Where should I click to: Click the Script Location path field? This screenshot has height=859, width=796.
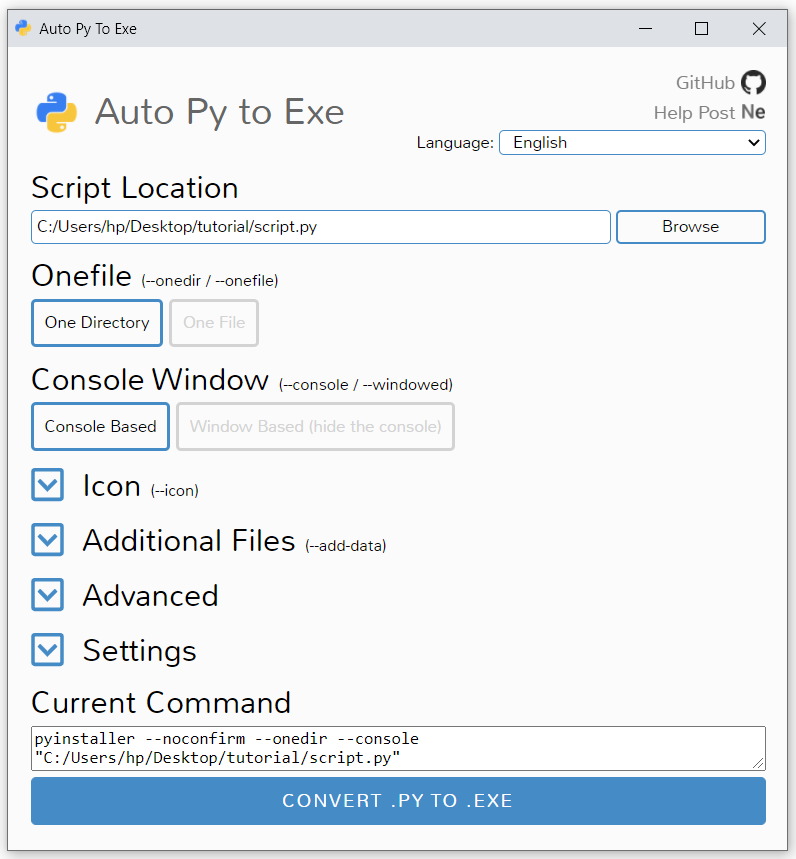321,227
